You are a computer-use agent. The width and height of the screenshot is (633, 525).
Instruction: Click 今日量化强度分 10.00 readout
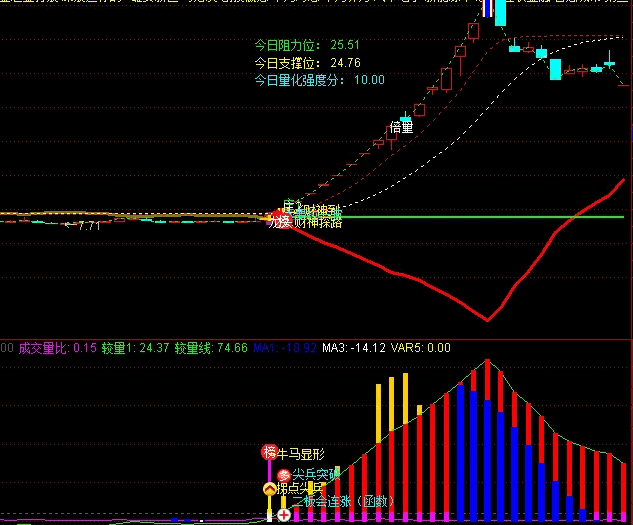click(319, 80)
